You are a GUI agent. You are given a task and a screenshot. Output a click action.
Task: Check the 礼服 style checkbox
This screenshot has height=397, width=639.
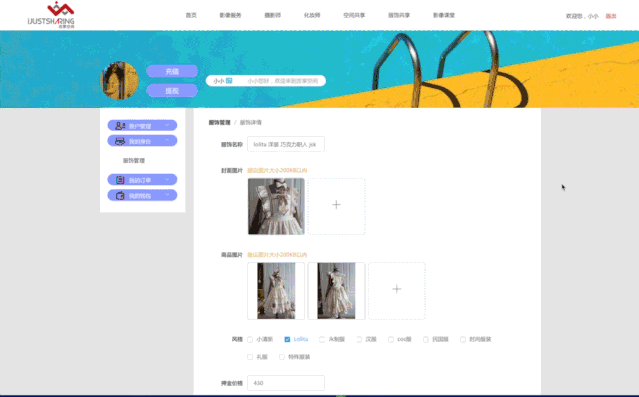point(250,357)
